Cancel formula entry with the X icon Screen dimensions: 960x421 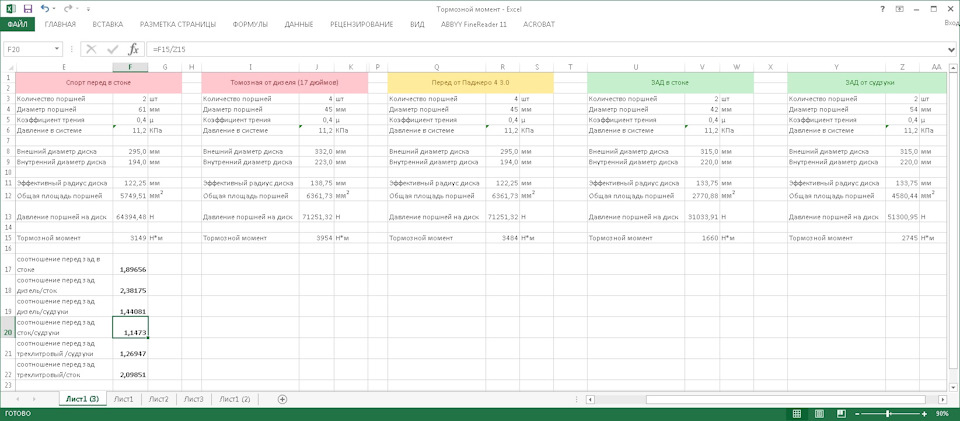click(x=92, y=48)
